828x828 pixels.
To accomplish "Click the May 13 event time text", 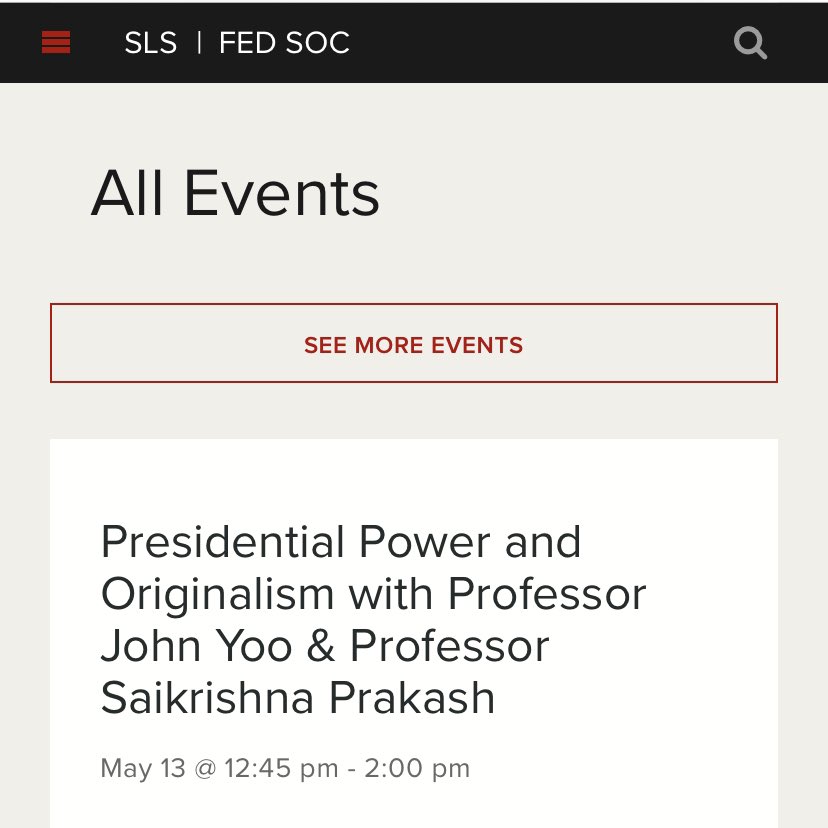I will pyautogui.click(x=285, y=768).
